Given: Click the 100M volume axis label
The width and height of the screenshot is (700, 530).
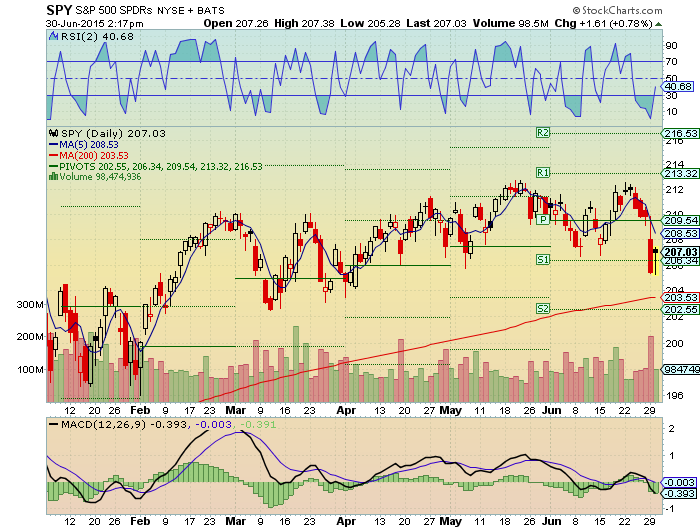Looking at the screenshot, I should [x=30, y=369].
